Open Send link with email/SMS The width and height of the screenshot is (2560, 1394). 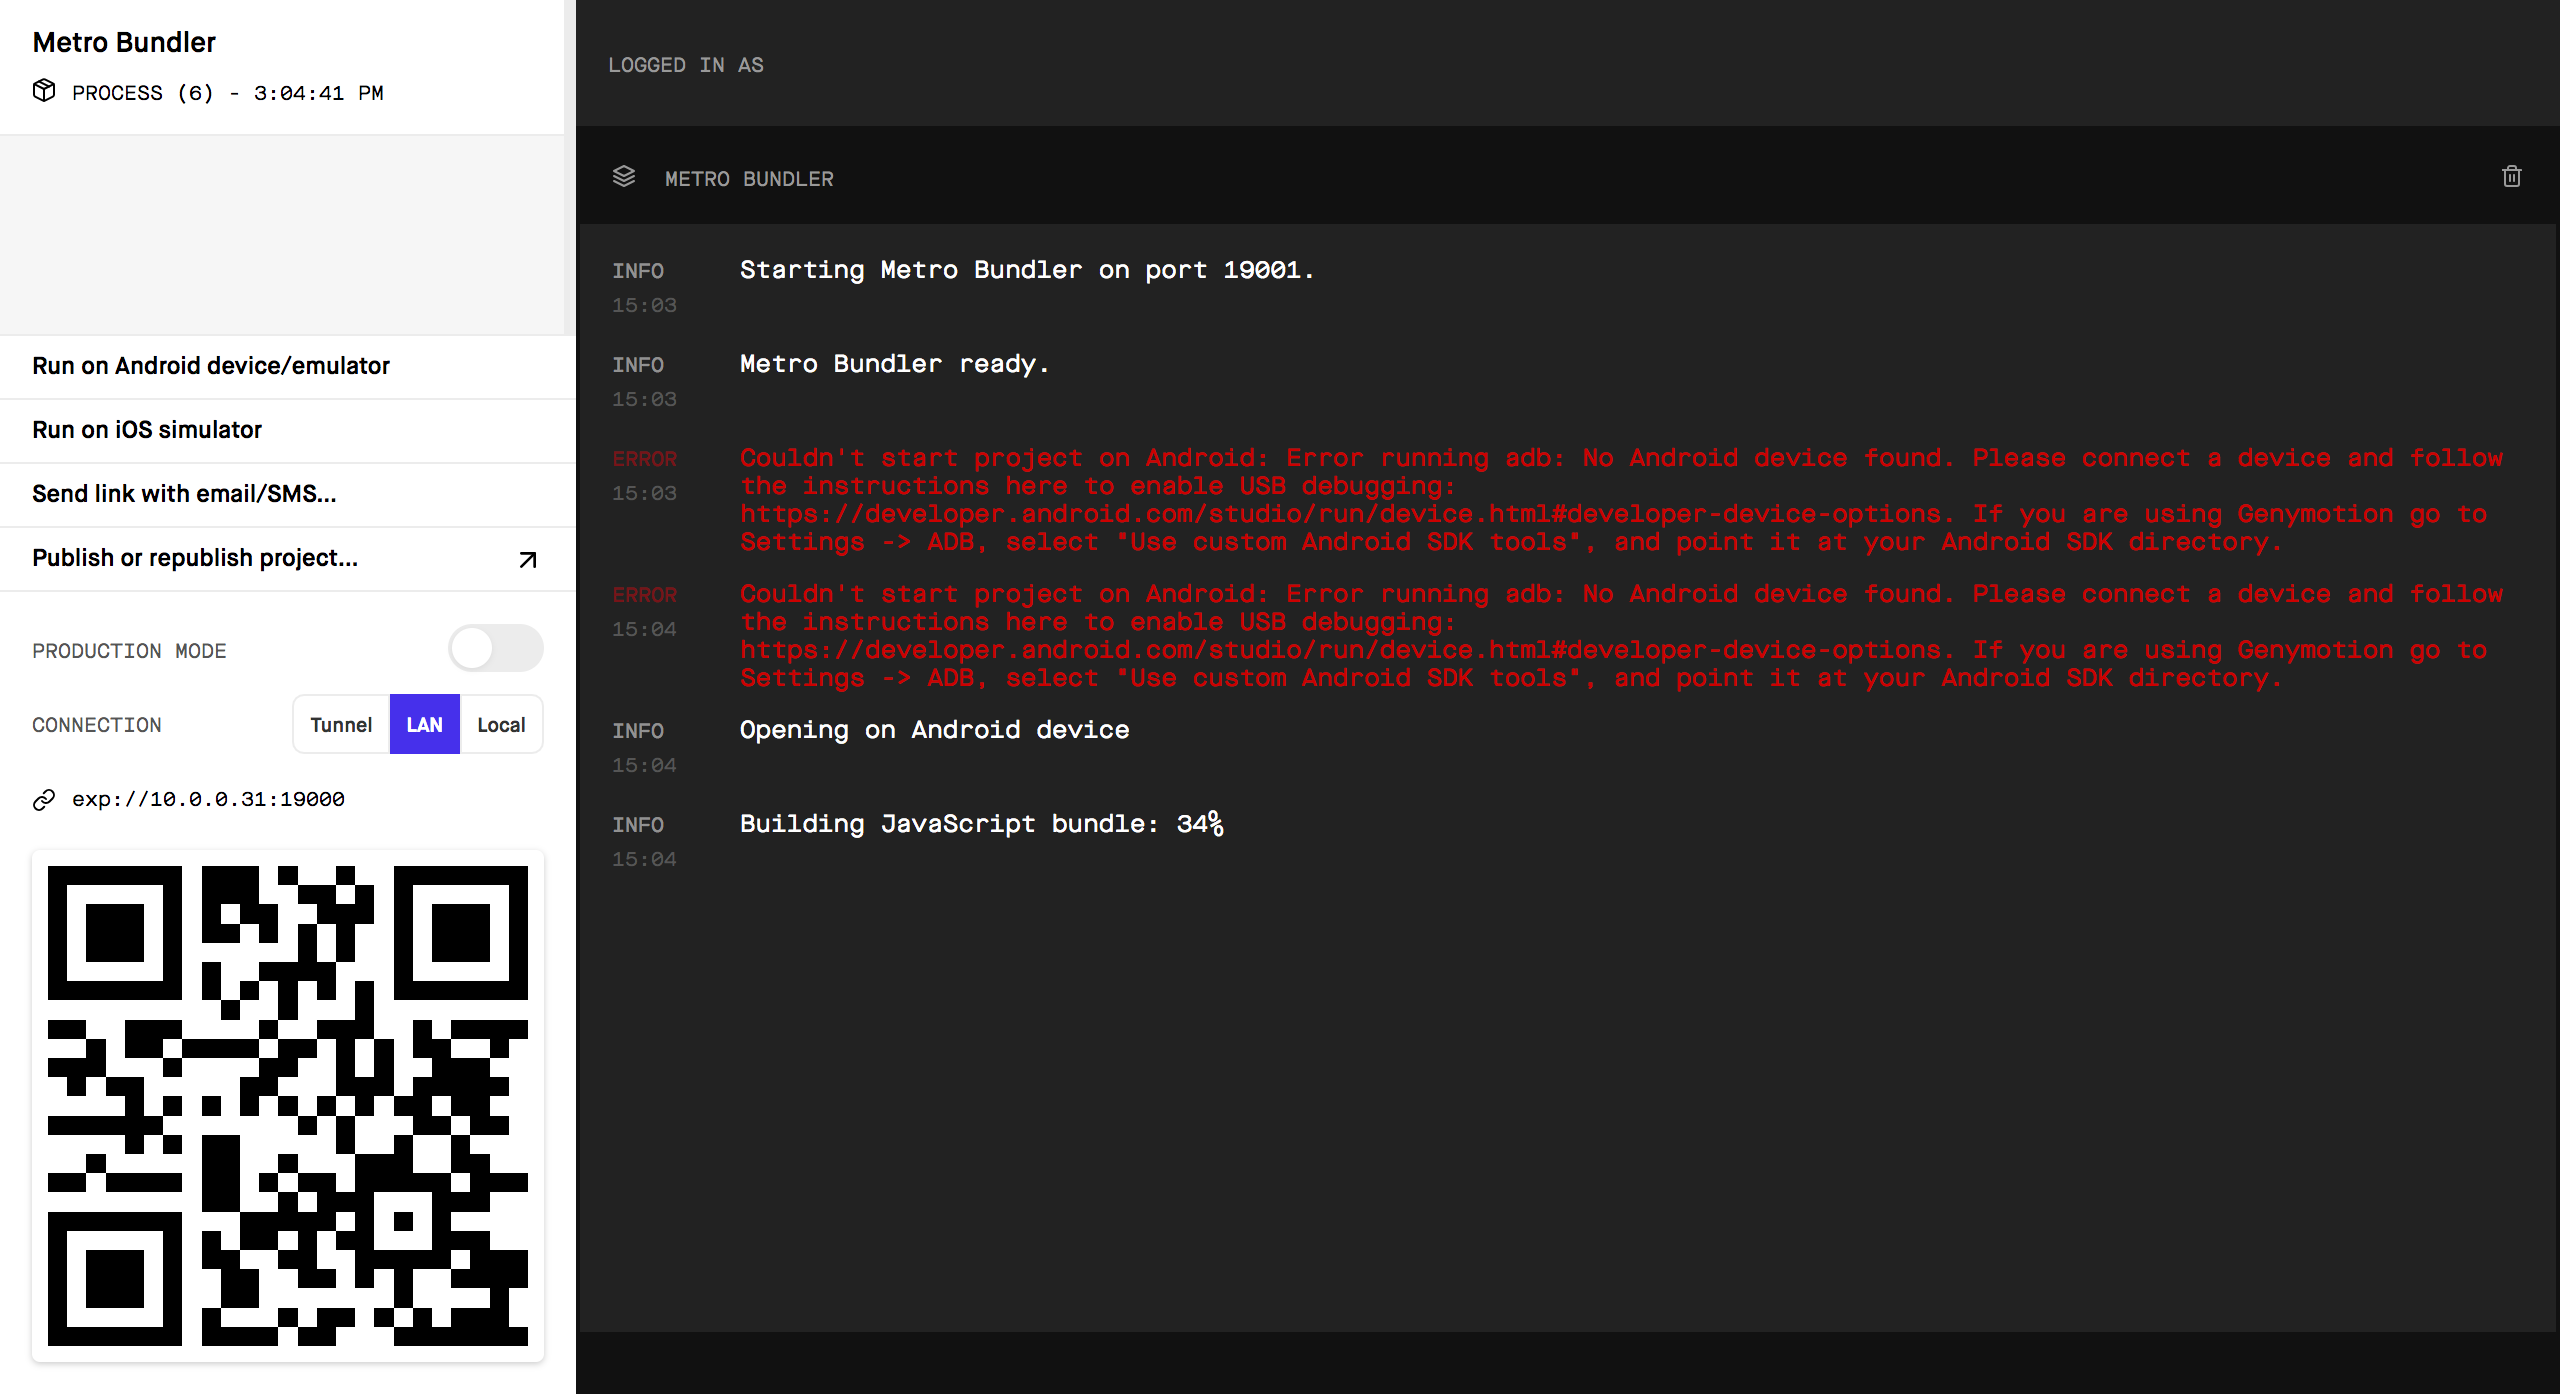tap(184, 494)
